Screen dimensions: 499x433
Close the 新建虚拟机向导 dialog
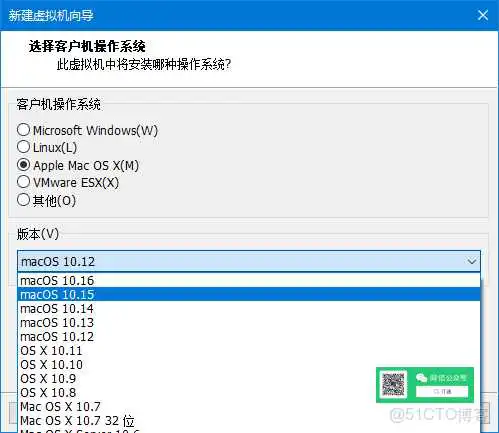(x=483, y=15)
